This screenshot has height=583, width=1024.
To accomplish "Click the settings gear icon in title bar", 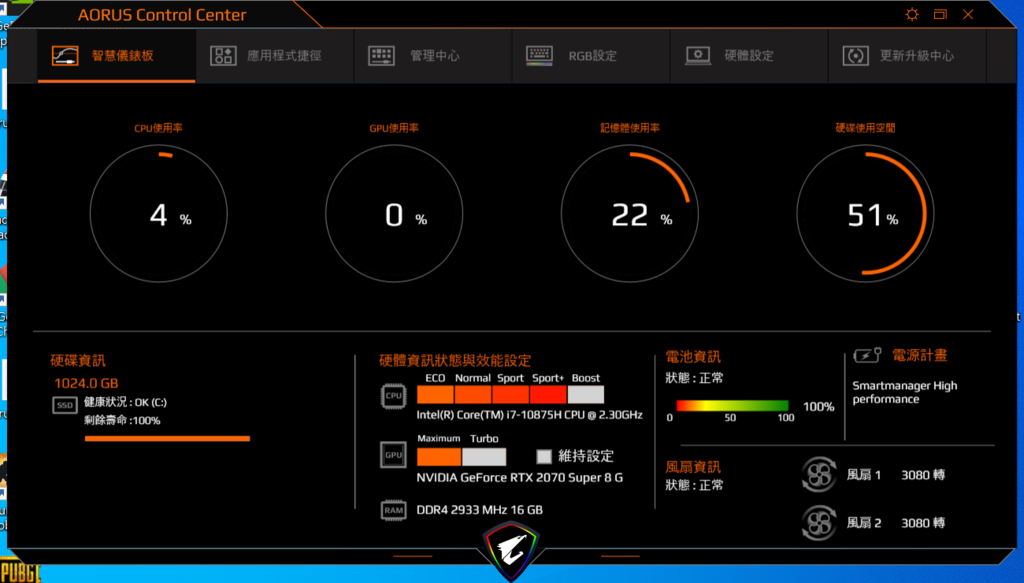I will (x=912, y=14).
